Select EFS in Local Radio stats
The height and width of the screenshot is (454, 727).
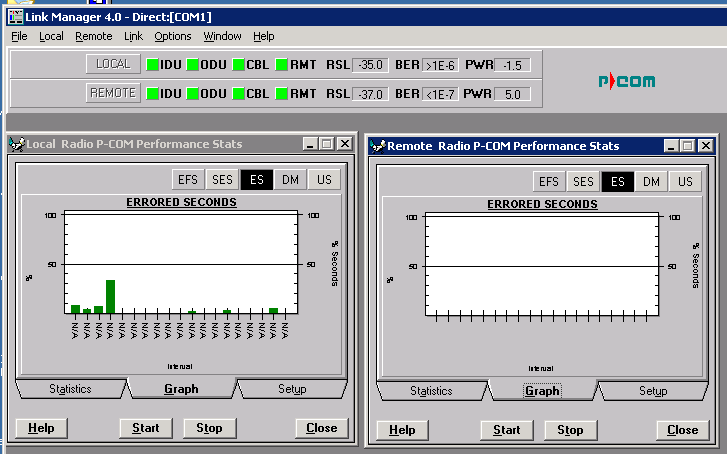point(187,180)
